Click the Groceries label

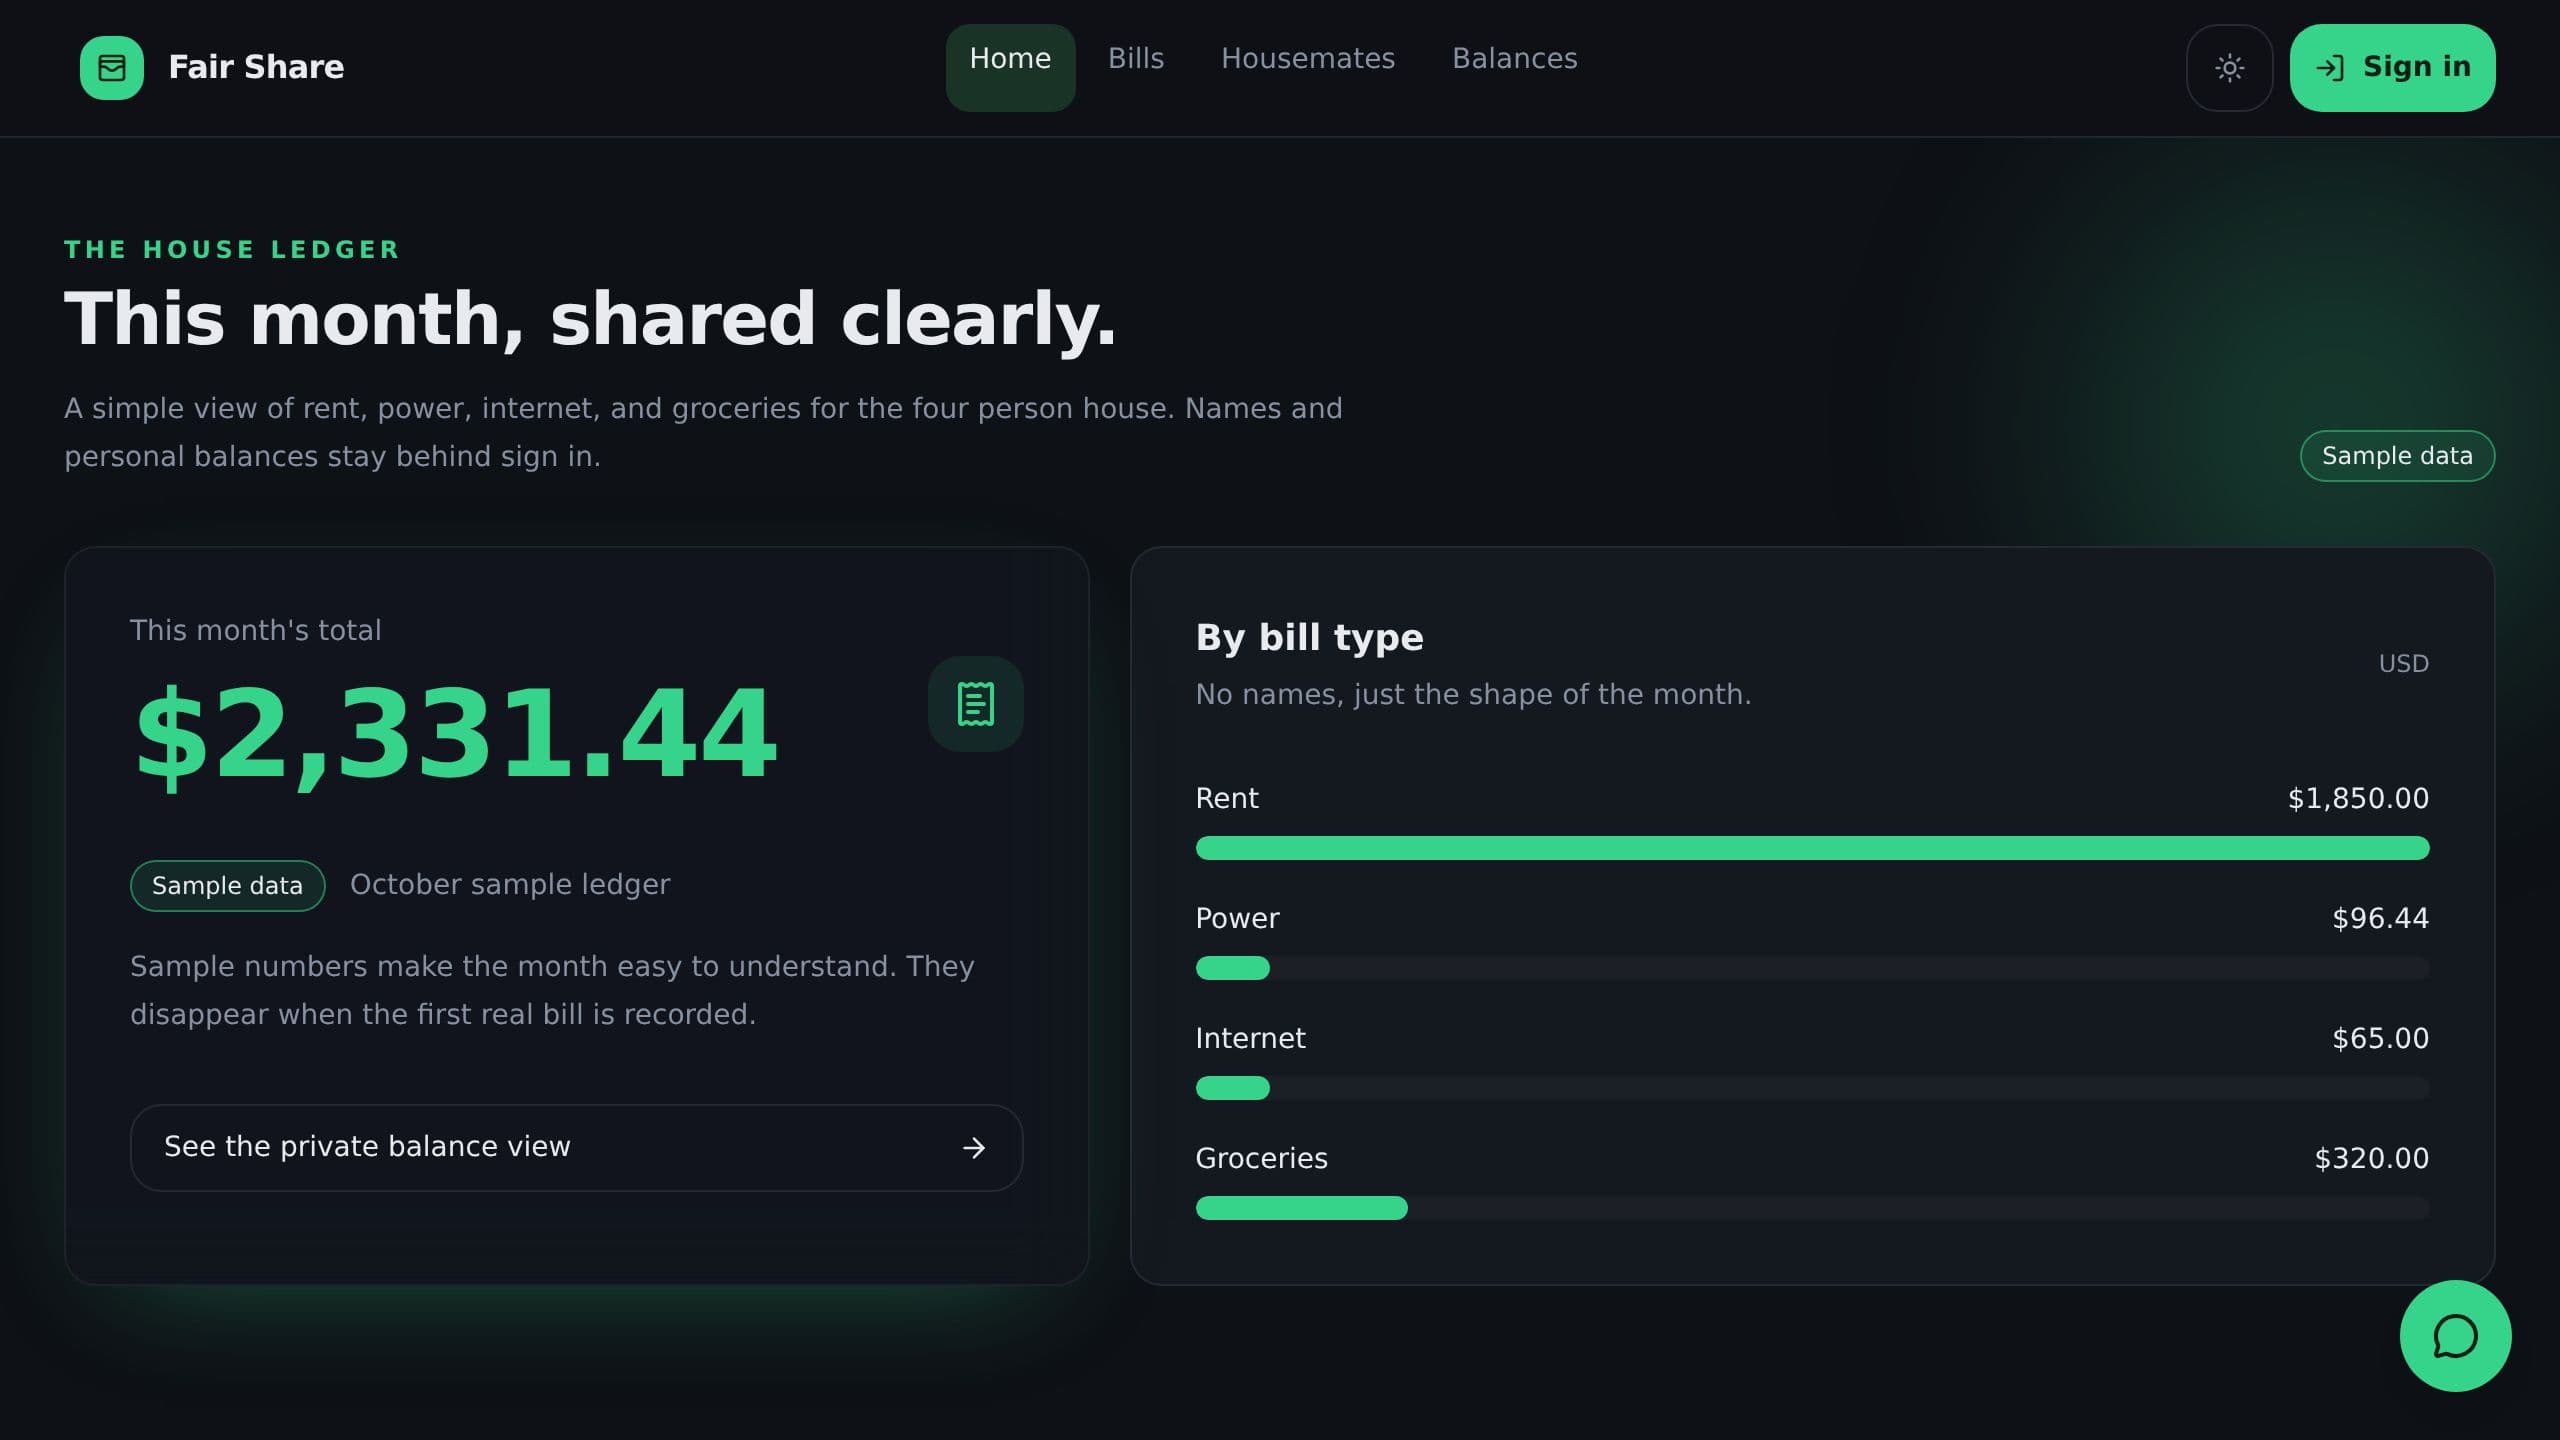pyautogui.click(x=1261, y=1158)
